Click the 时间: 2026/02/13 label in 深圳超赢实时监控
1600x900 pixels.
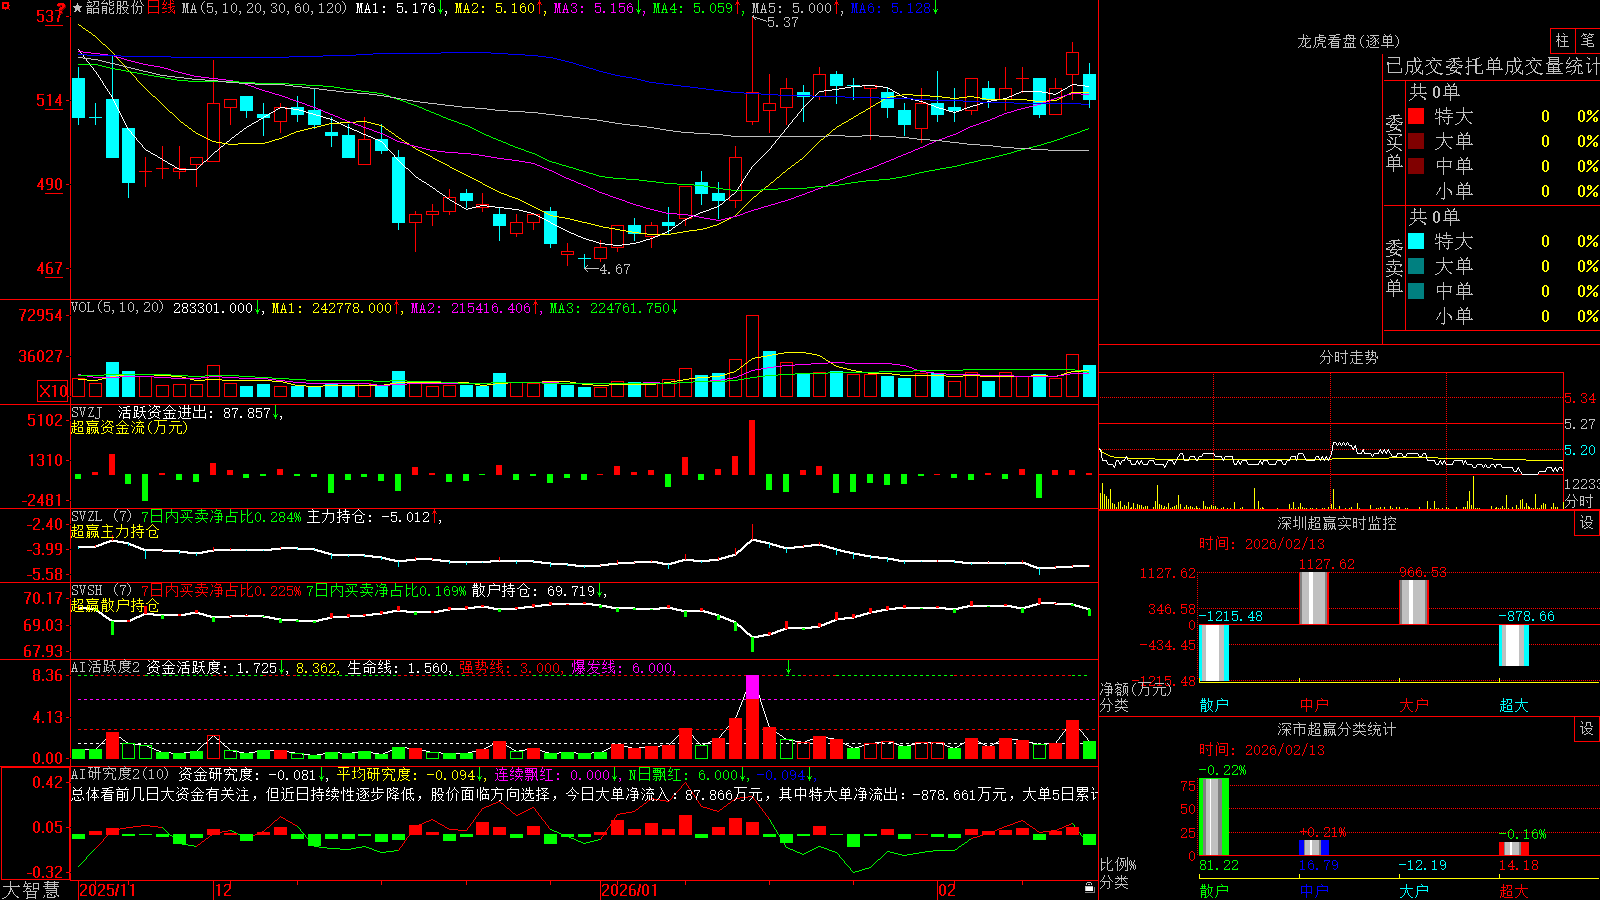coord(1262,544)
